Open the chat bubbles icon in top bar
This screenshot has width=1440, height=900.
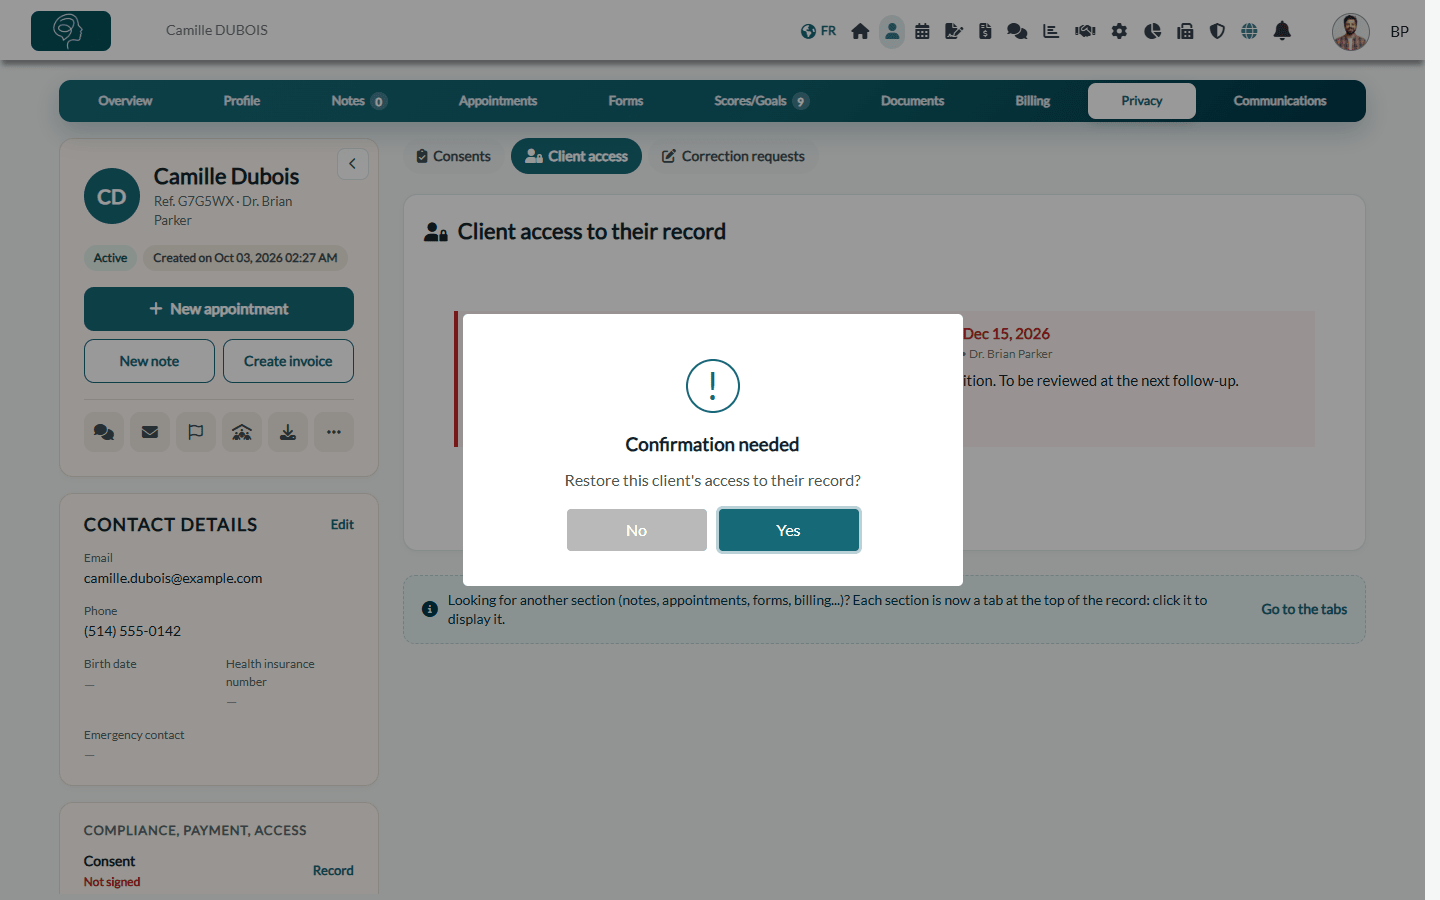point(1017,31)
